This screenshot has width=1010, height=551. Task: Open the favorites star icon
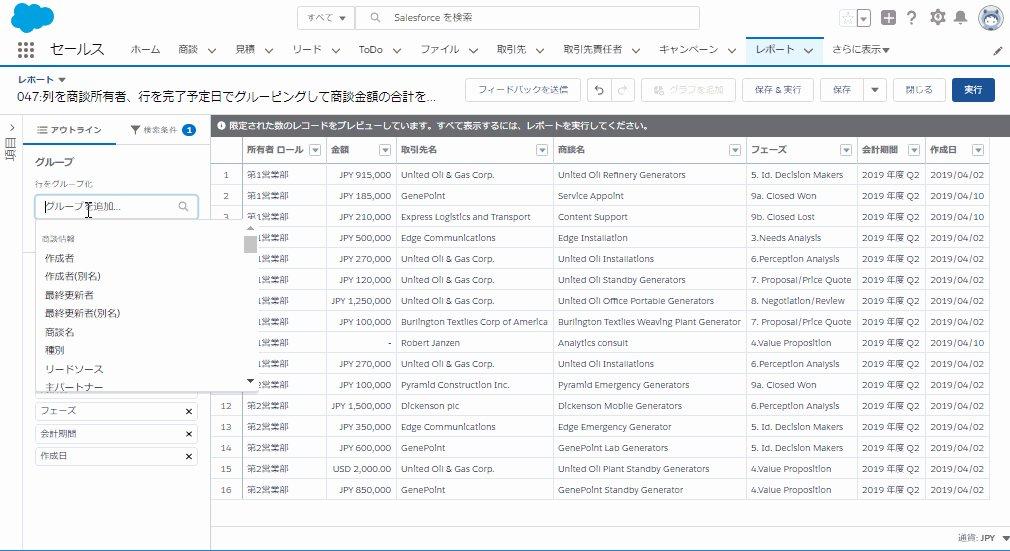click(848, 18)
